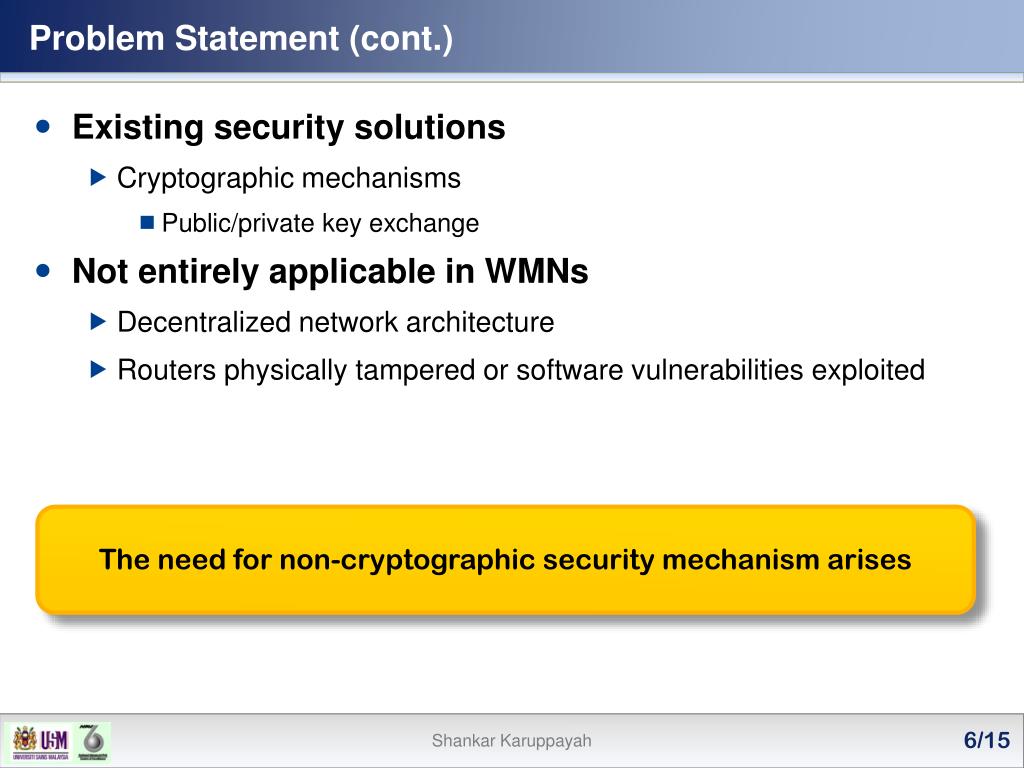
Task: Click the Cryptographic mechanisms text line
Action: coord(289,178)
